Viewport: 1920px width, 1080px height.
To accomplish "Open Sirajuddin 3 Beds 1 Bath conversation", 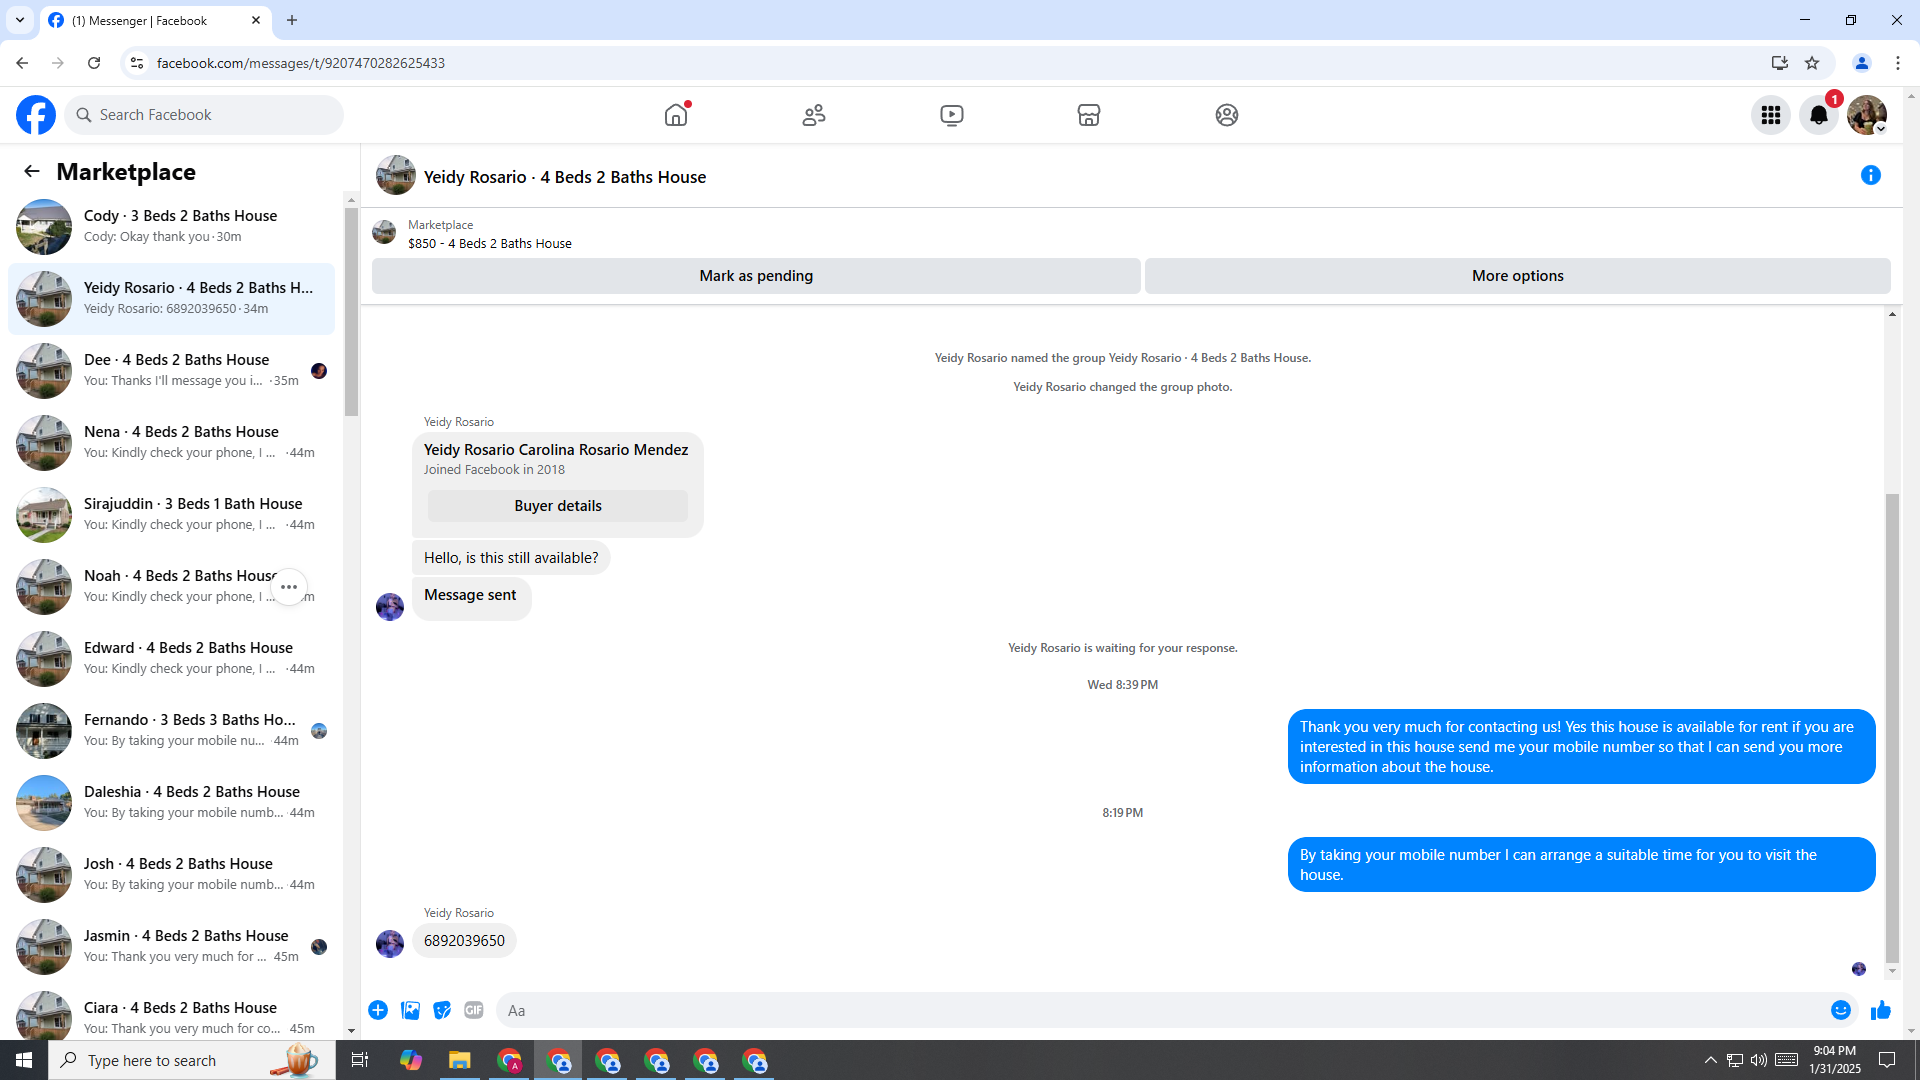I will coord(172,515).
